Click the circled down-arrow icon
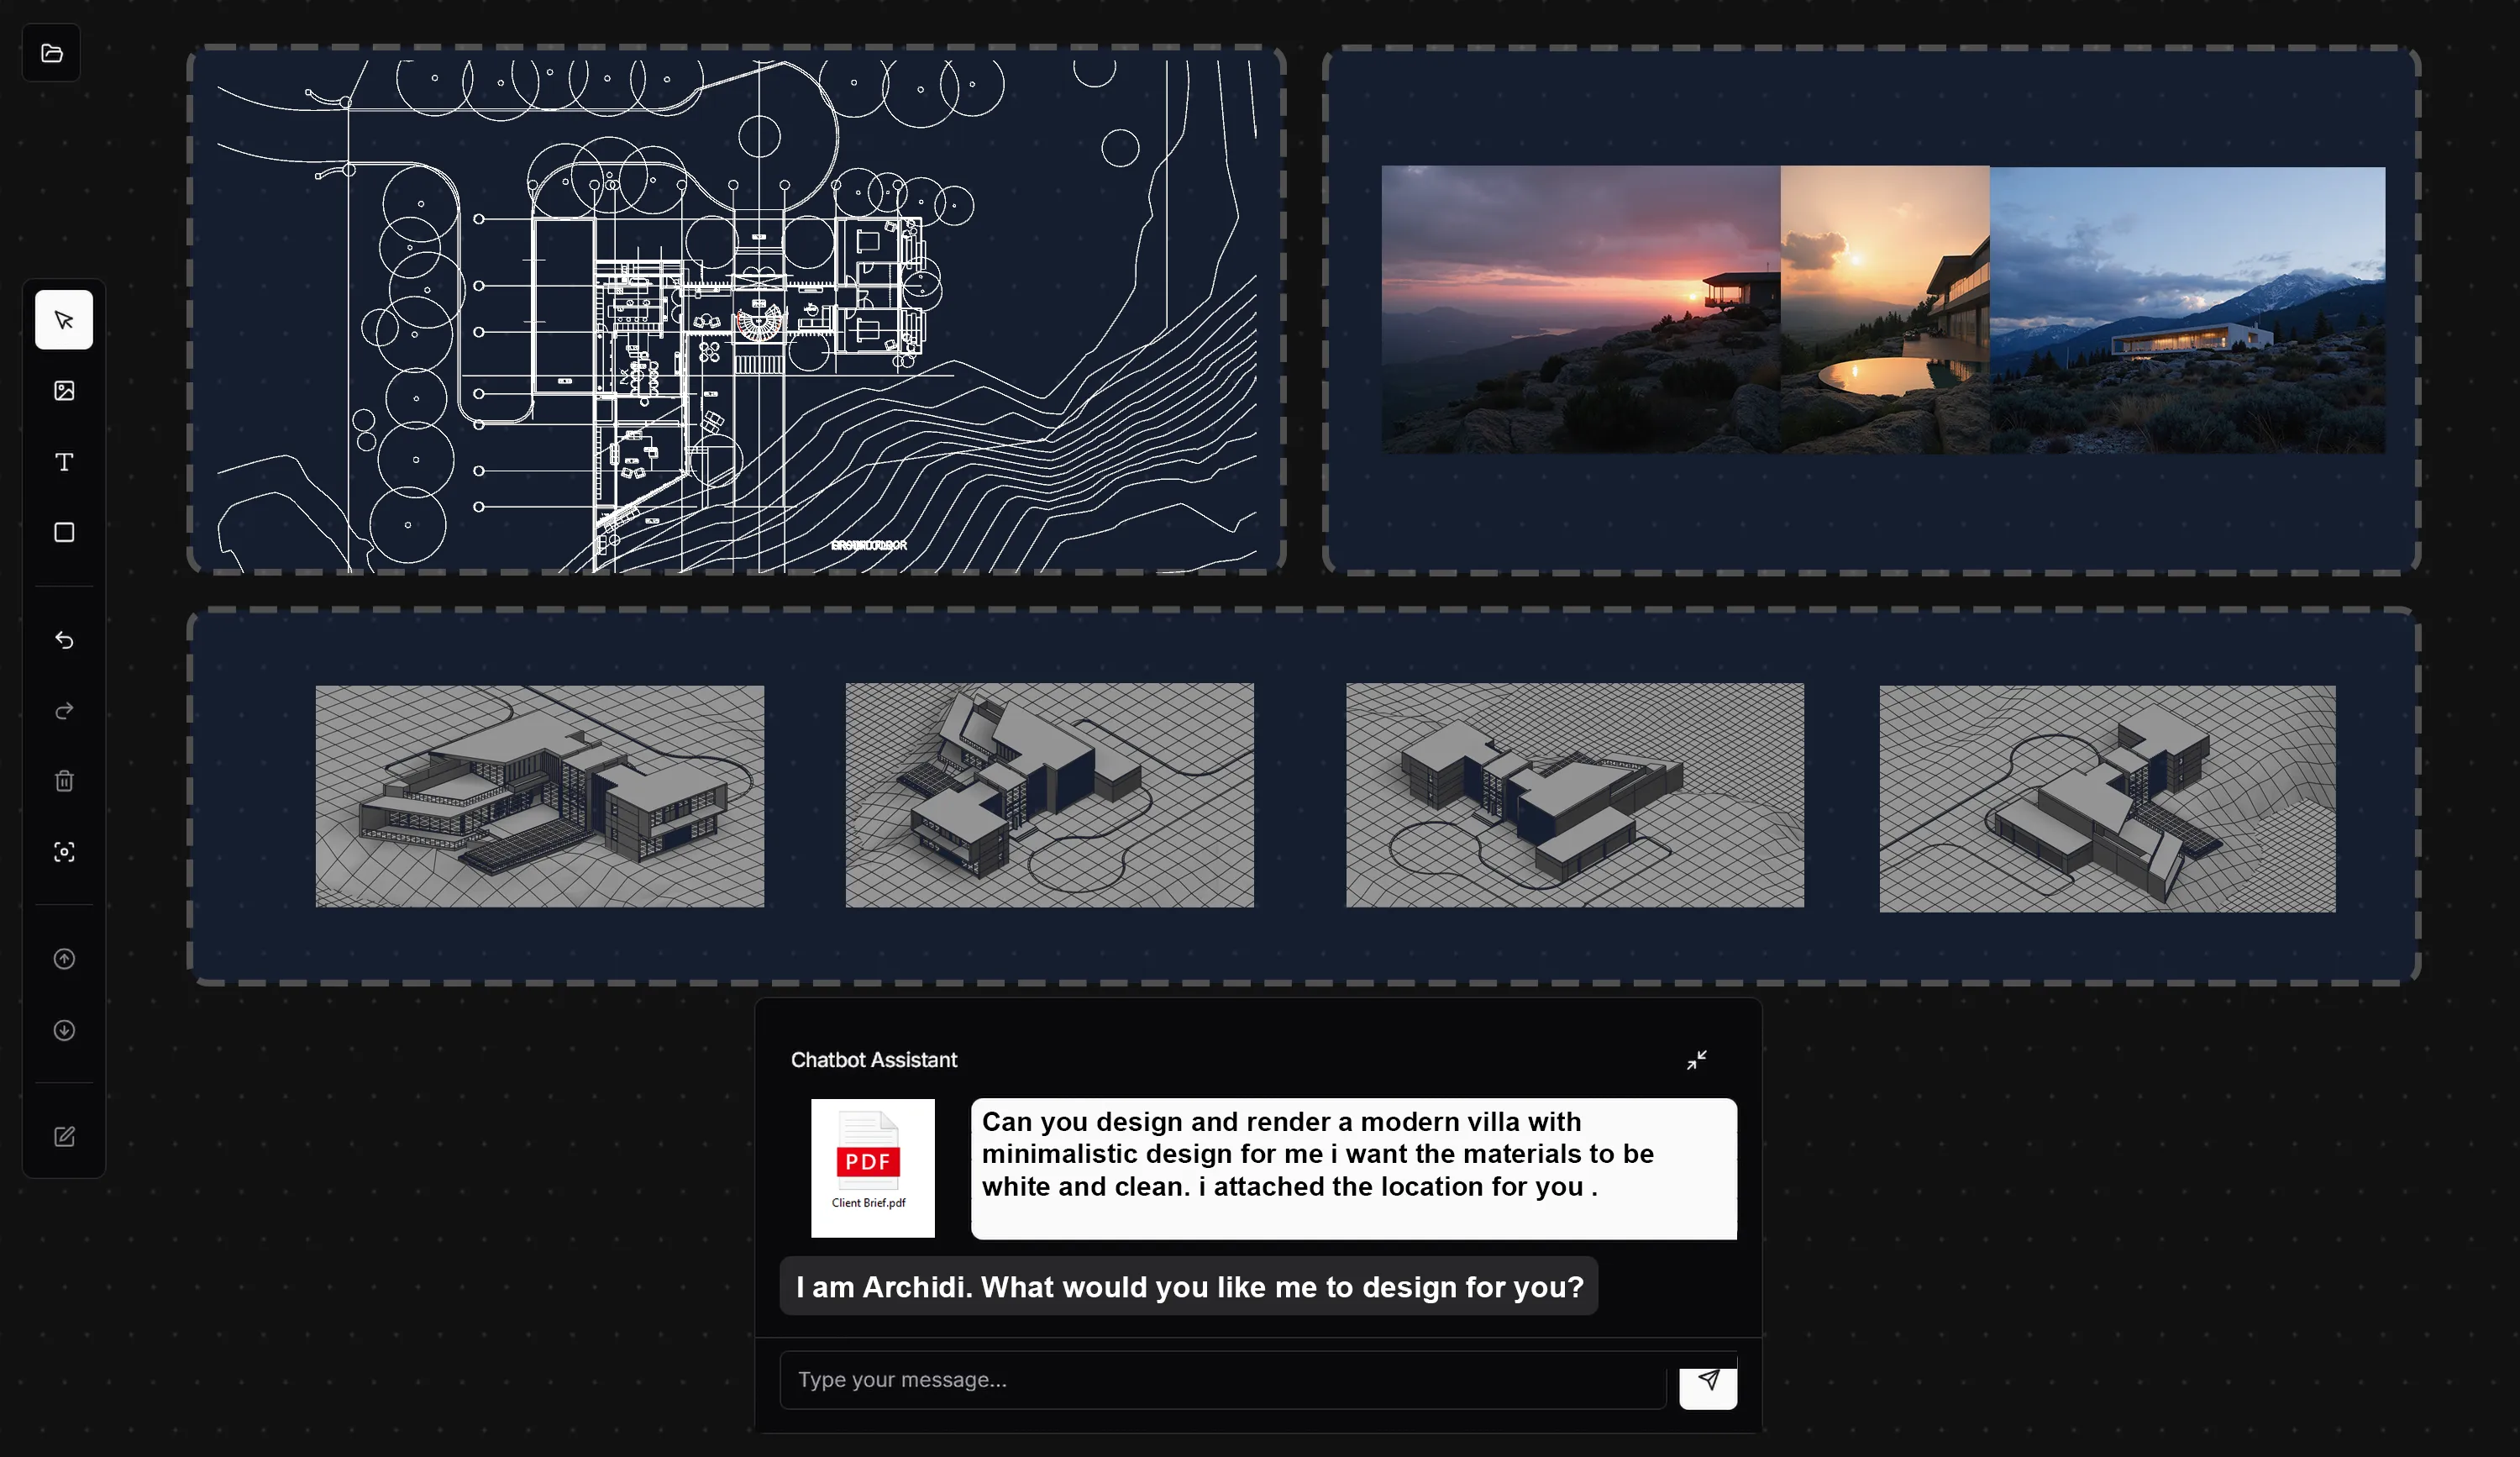The height and width of the screenshot is (1457, 2520). point(64,1030)
